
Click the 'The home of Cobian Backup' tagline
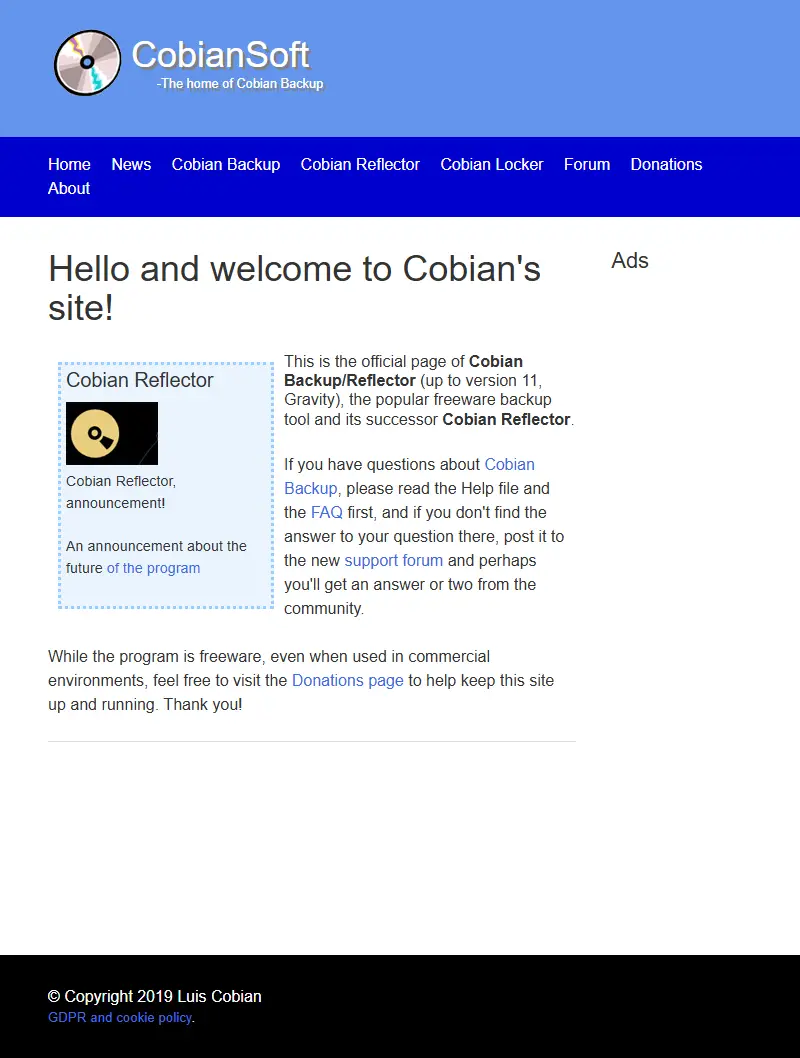[x=240, y=84]
